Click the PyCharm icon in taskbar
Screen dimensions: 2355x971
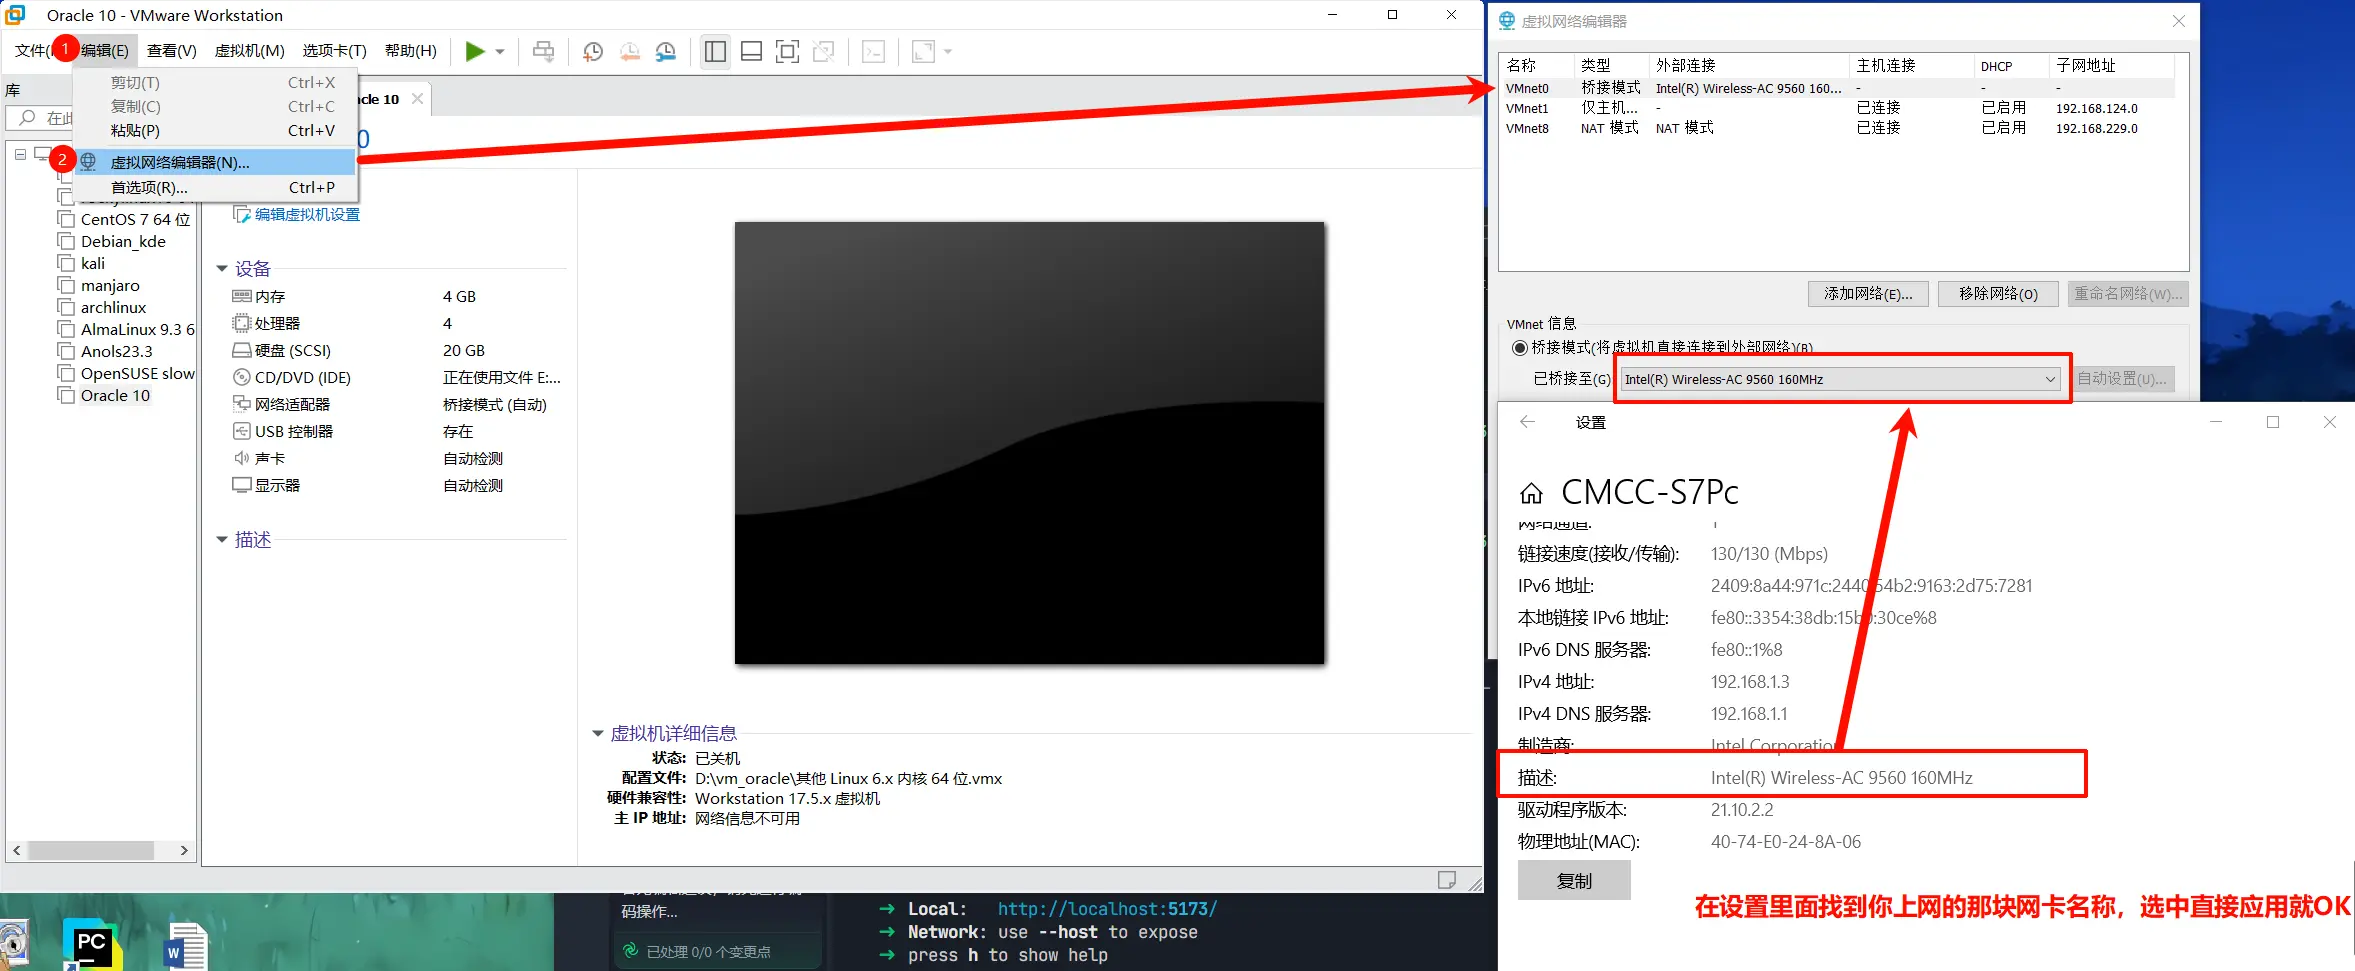coord(92,945)
